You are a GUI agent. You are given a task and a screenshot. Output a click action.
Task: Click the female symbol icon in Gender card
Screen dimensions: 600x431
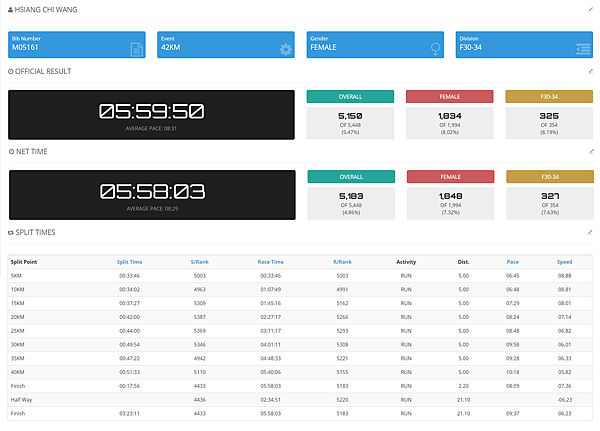435,49
